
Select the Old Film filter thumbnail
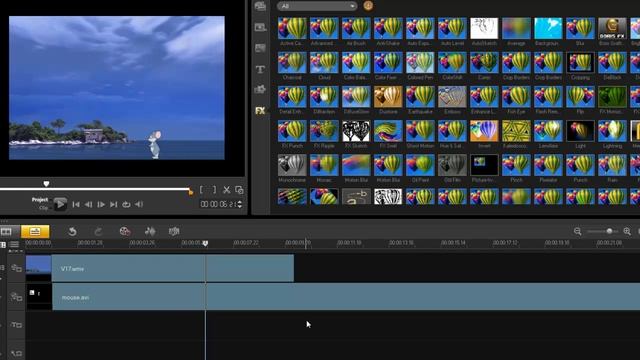coord(452,165)
